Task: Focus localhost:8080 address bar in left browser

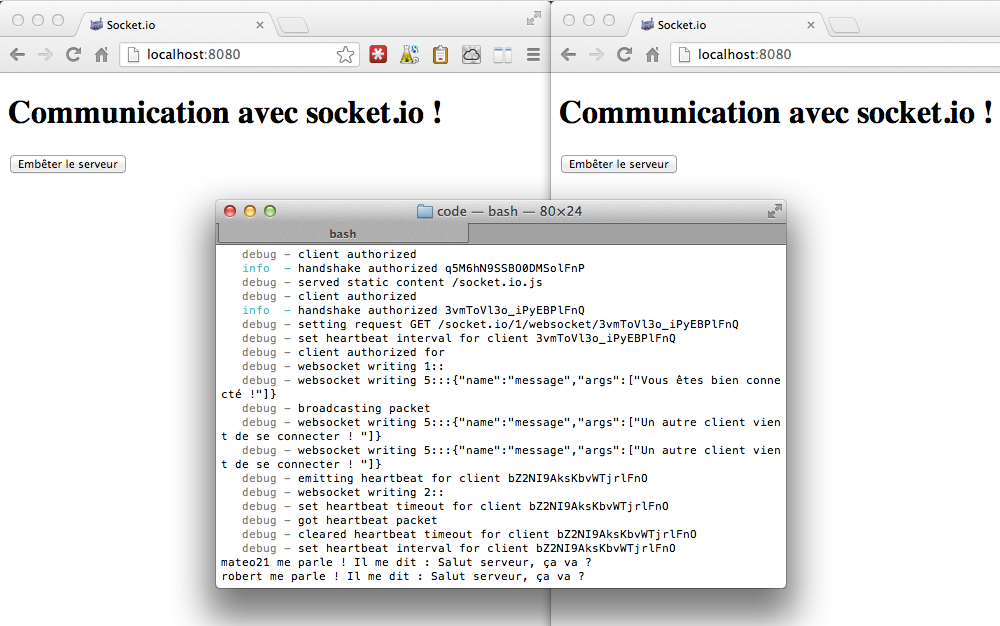Action: coord(240,55)
